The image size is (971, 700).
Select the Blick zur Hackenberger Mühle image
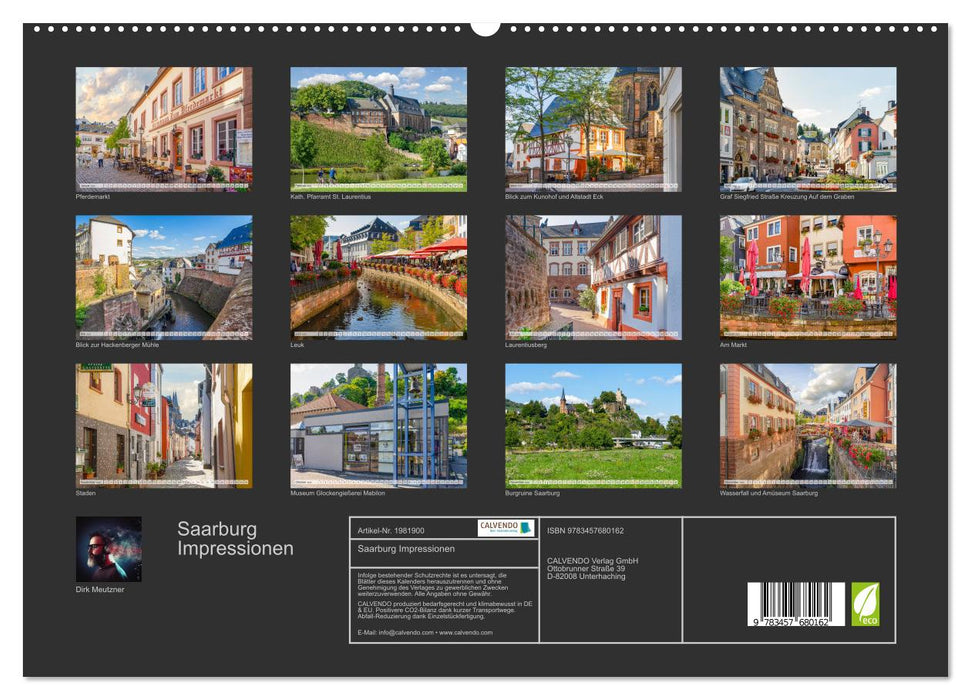coord(162,275)
